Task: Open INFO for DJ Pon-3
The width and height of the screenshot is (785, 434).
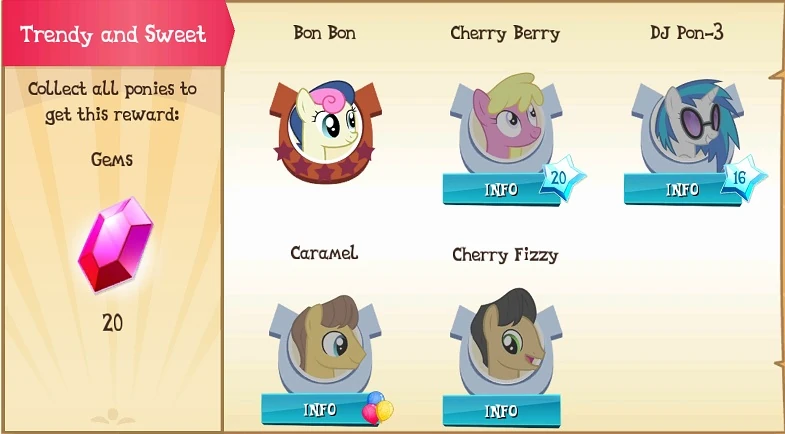Action: click(x=682, y=189)
